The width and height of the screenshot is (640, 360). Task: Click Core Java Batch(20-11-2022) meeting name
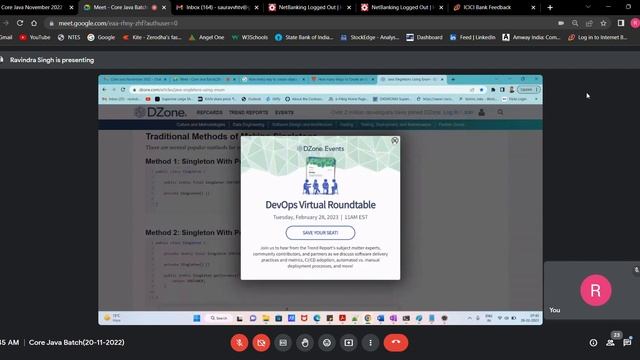[x=76, y=342]
